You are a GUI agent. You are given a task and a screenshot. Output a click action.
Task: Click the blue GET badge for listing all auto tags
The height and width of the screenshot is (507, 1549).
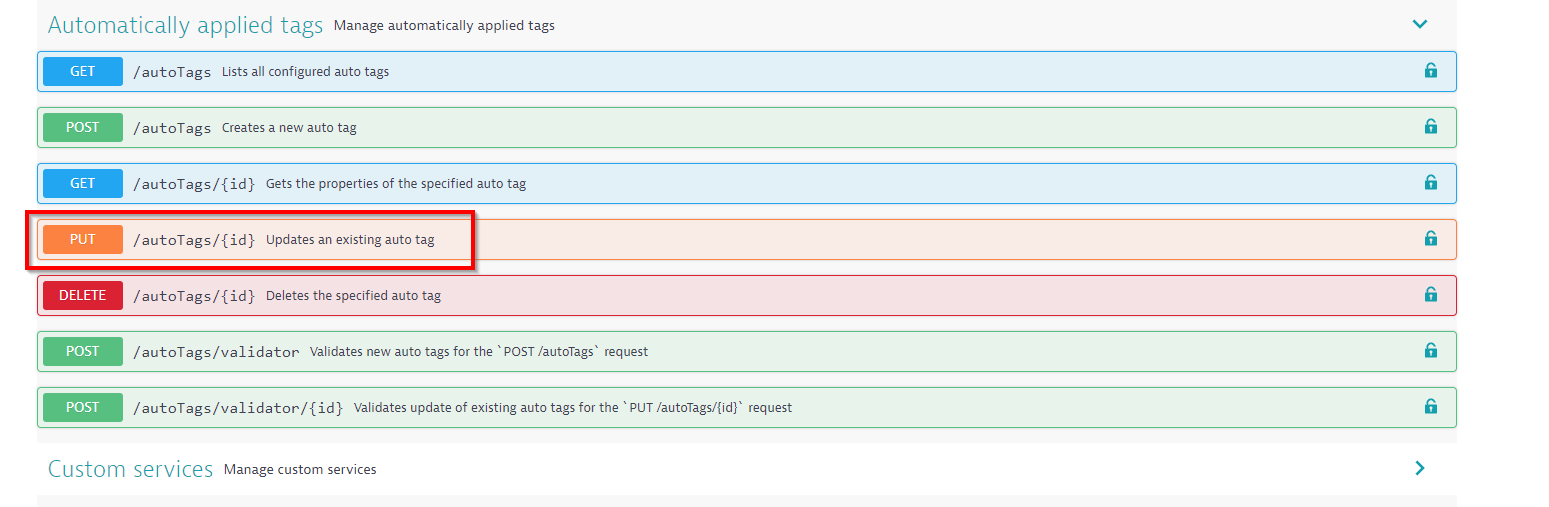[x=83, y=72]
